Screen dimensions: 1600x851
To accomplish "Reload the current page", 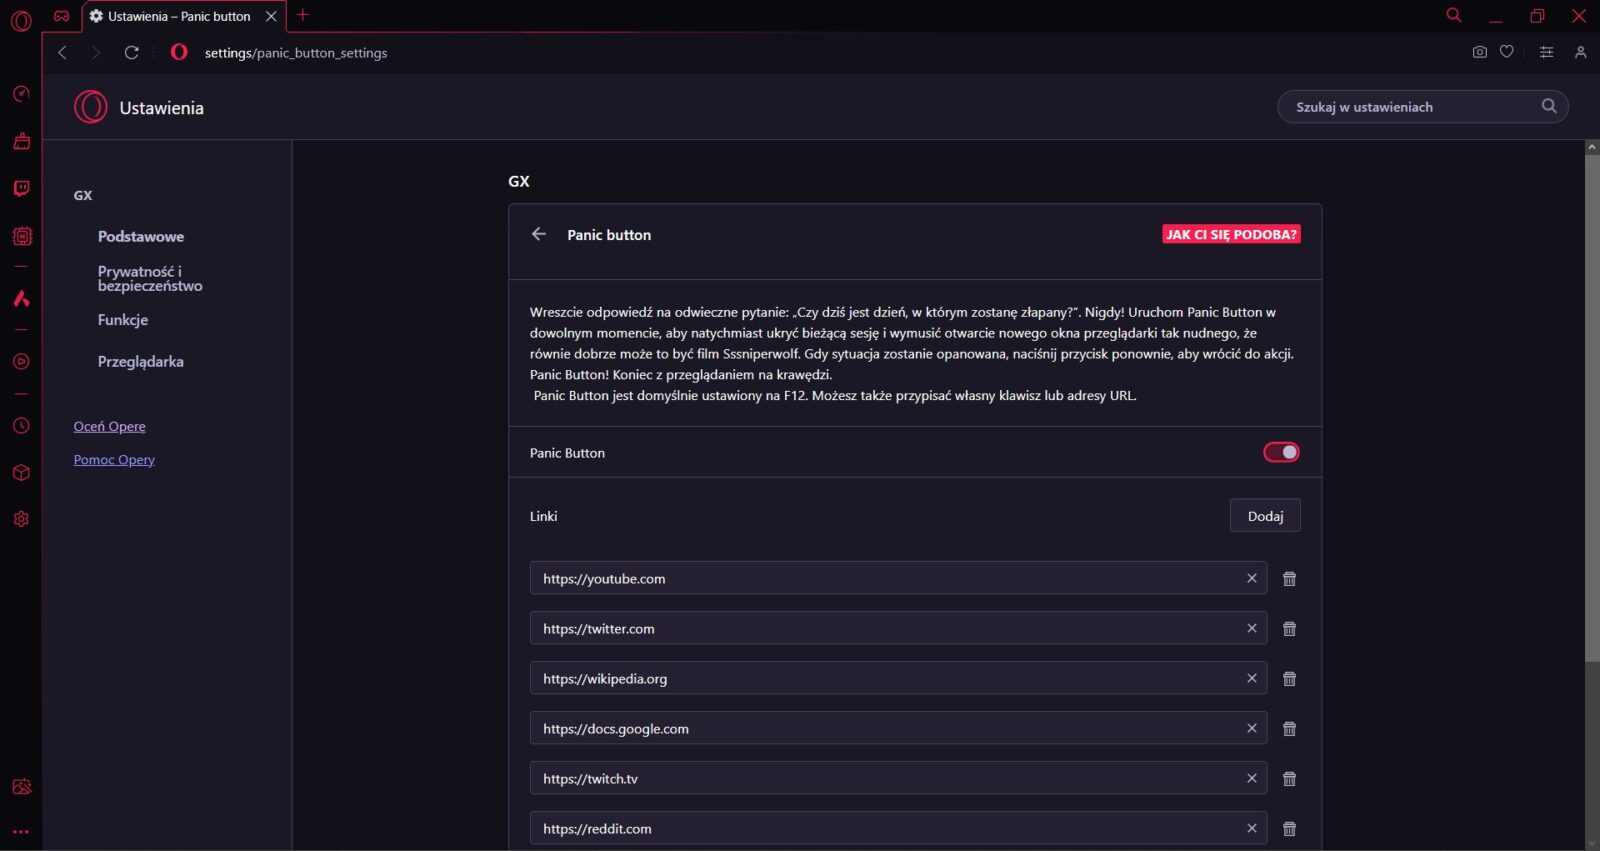I will [131, 52].
